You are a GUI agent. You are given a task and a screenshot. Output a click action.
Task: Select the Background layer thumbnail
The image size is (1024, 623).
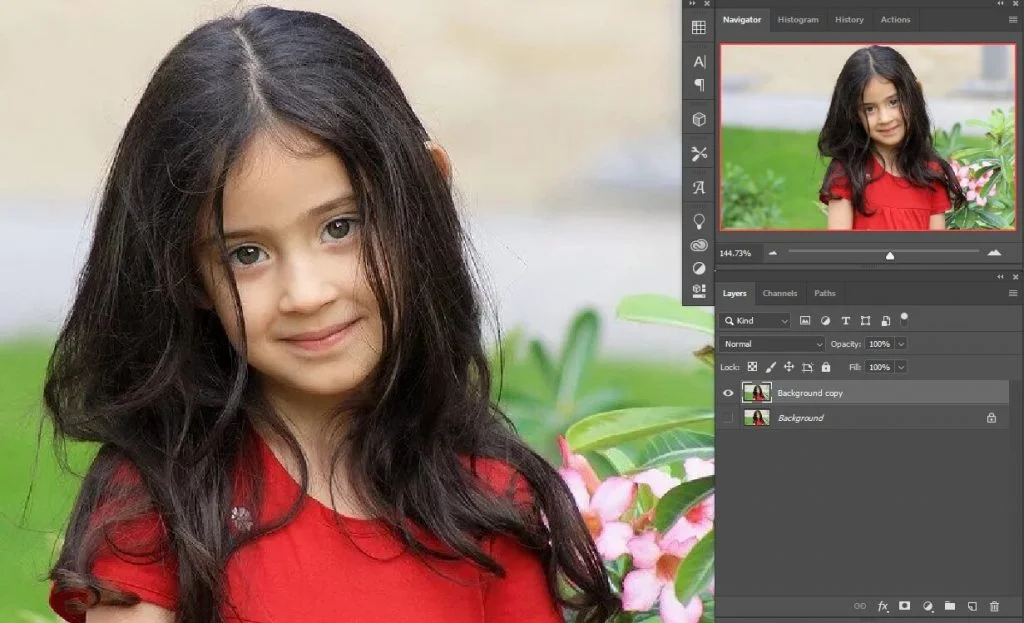(x=757, y=418)
